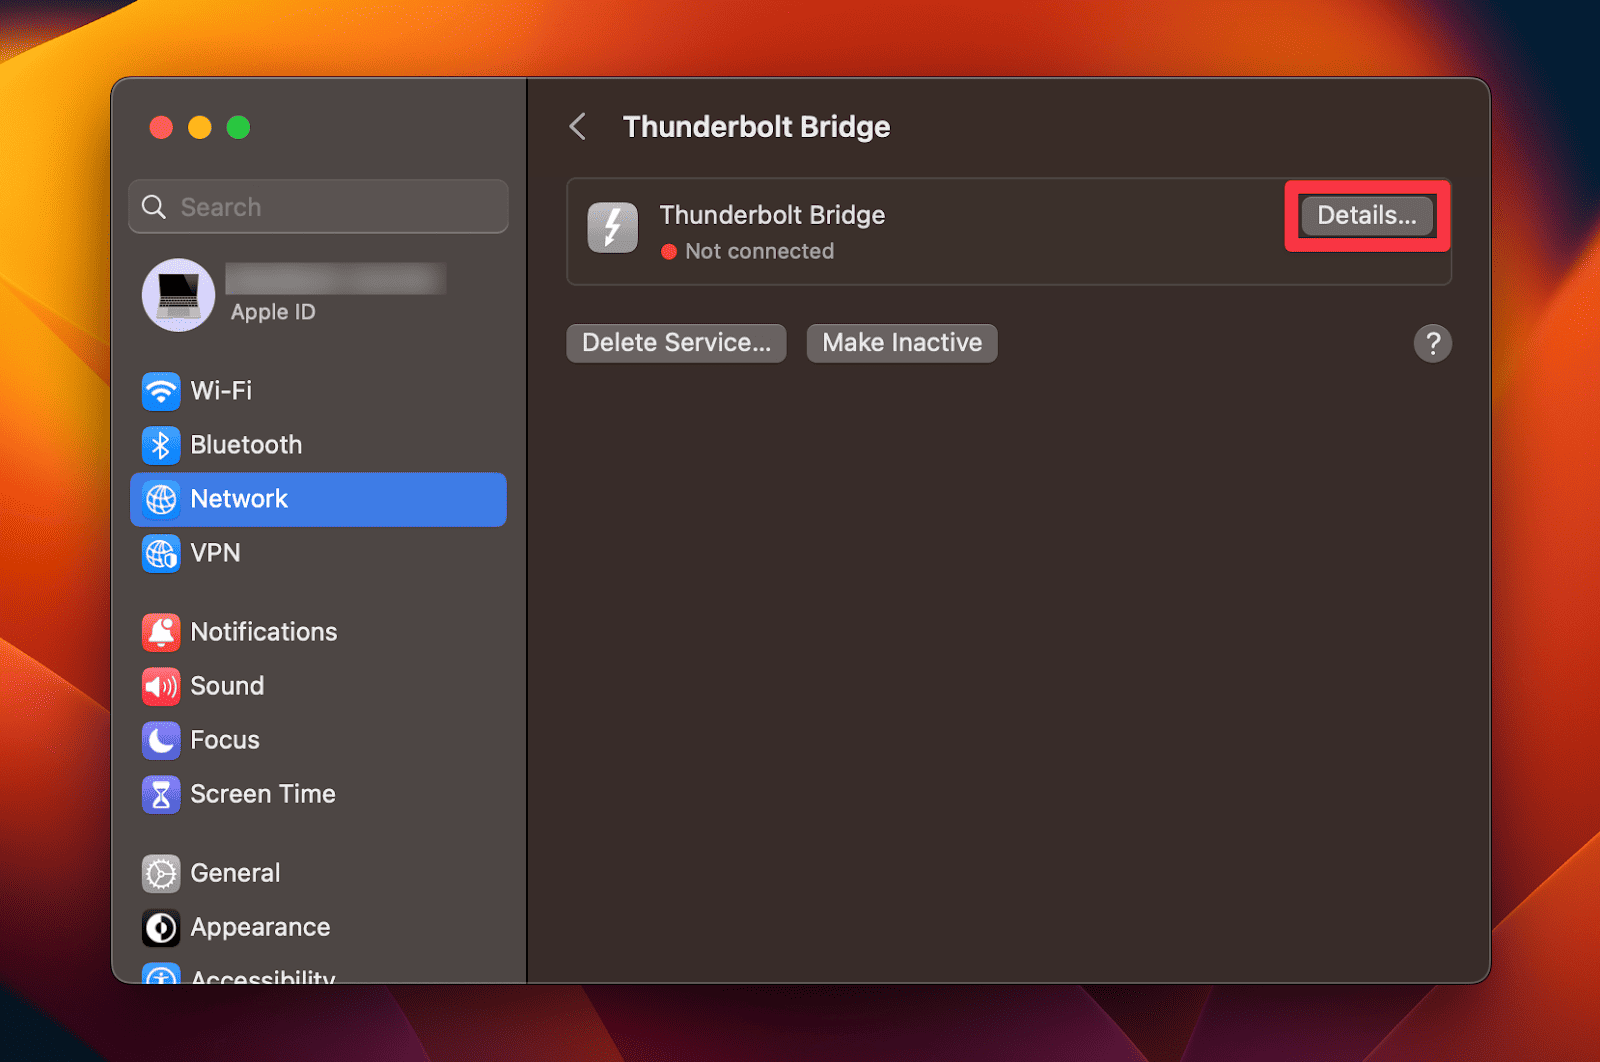Click the VPN sidebar icon
The width and height of the screenshot is (1600, 1062).
click(x=162, y=553)
